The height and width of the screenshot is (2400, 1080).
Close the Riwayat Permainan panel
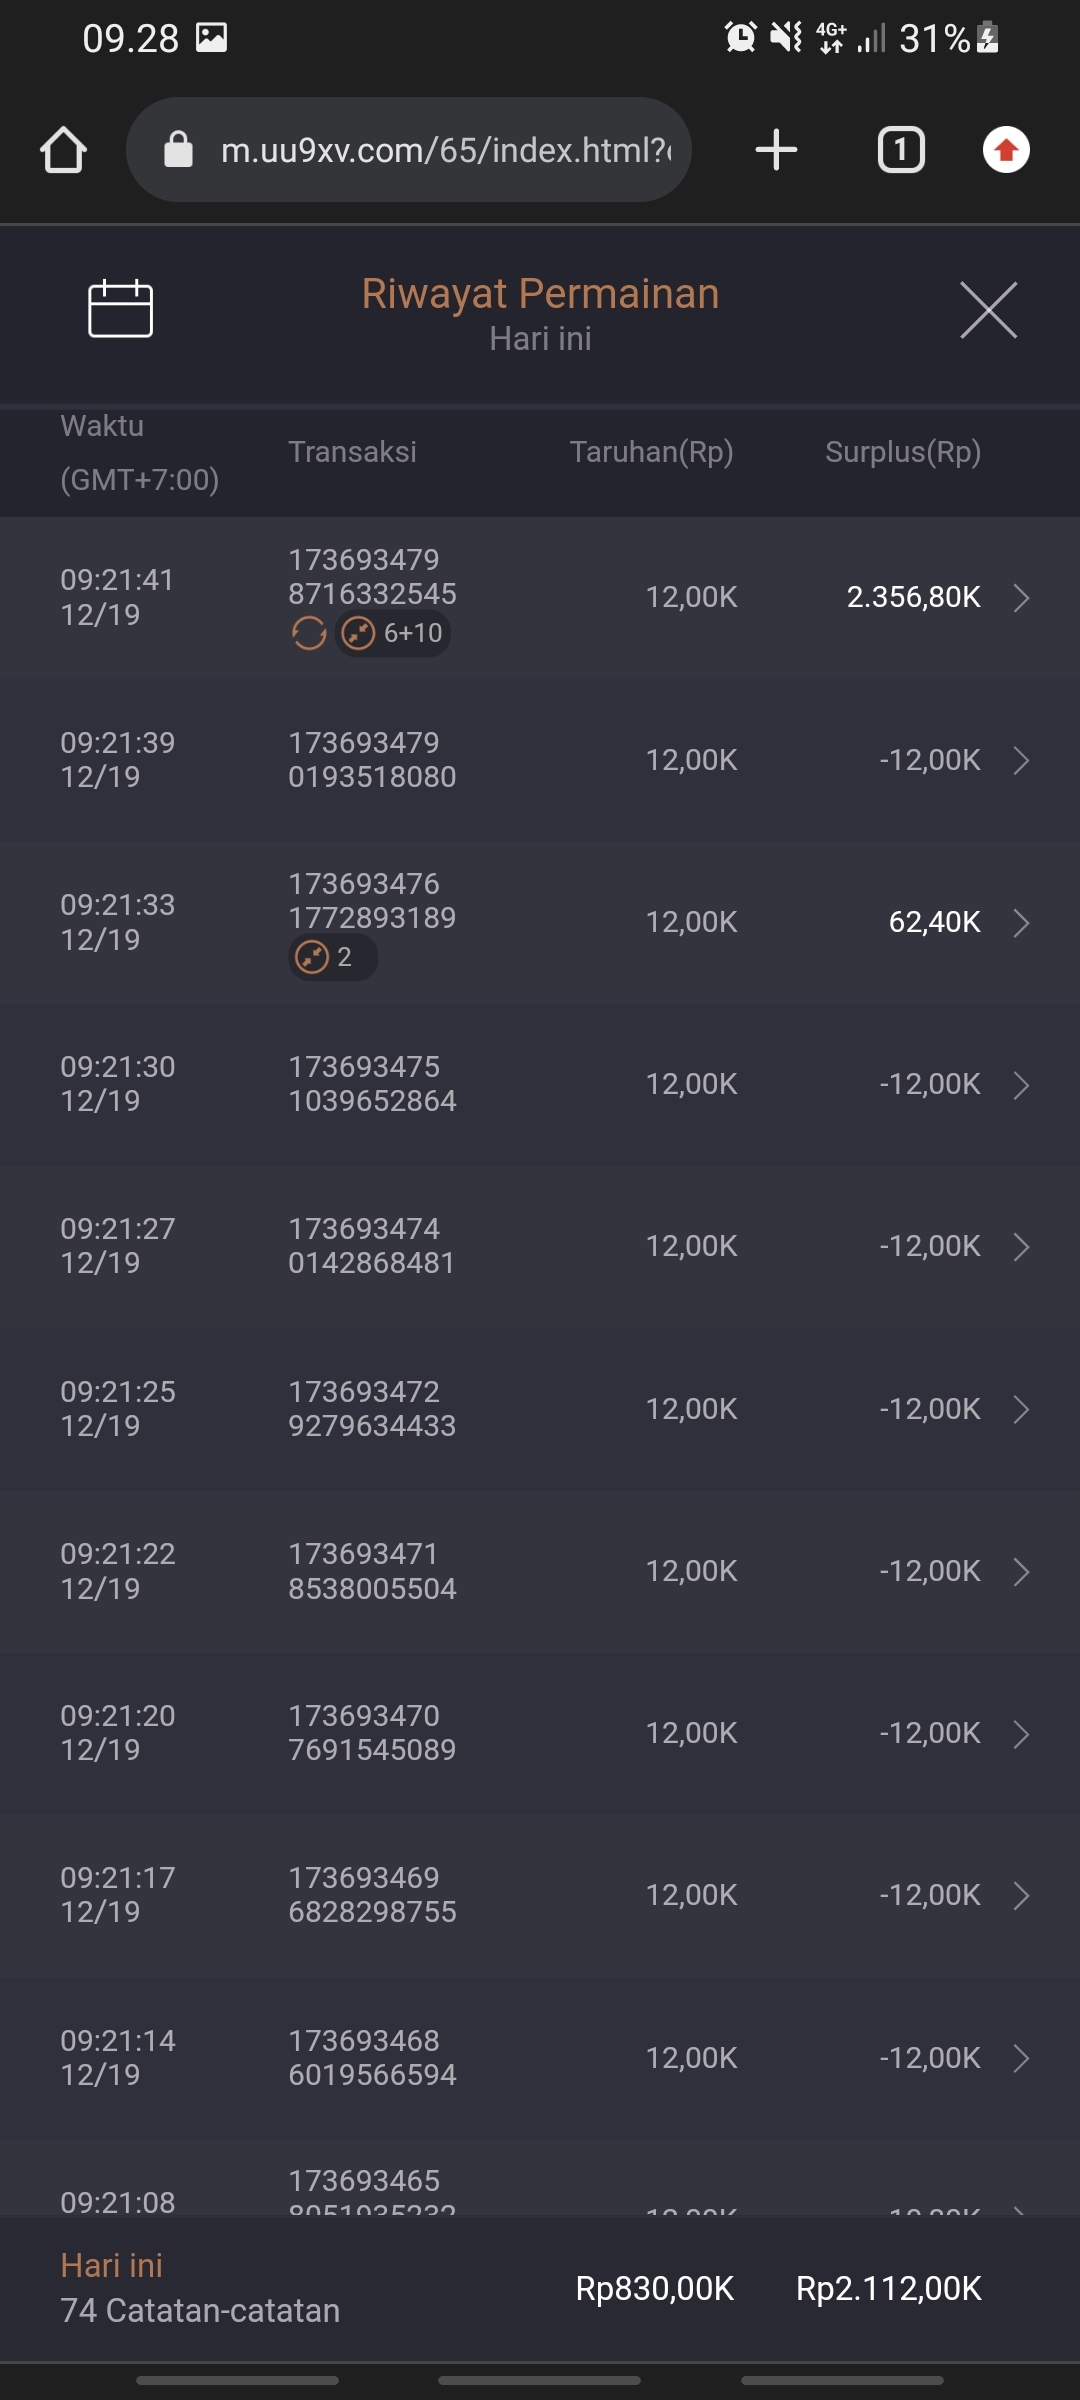click(988, 310)
